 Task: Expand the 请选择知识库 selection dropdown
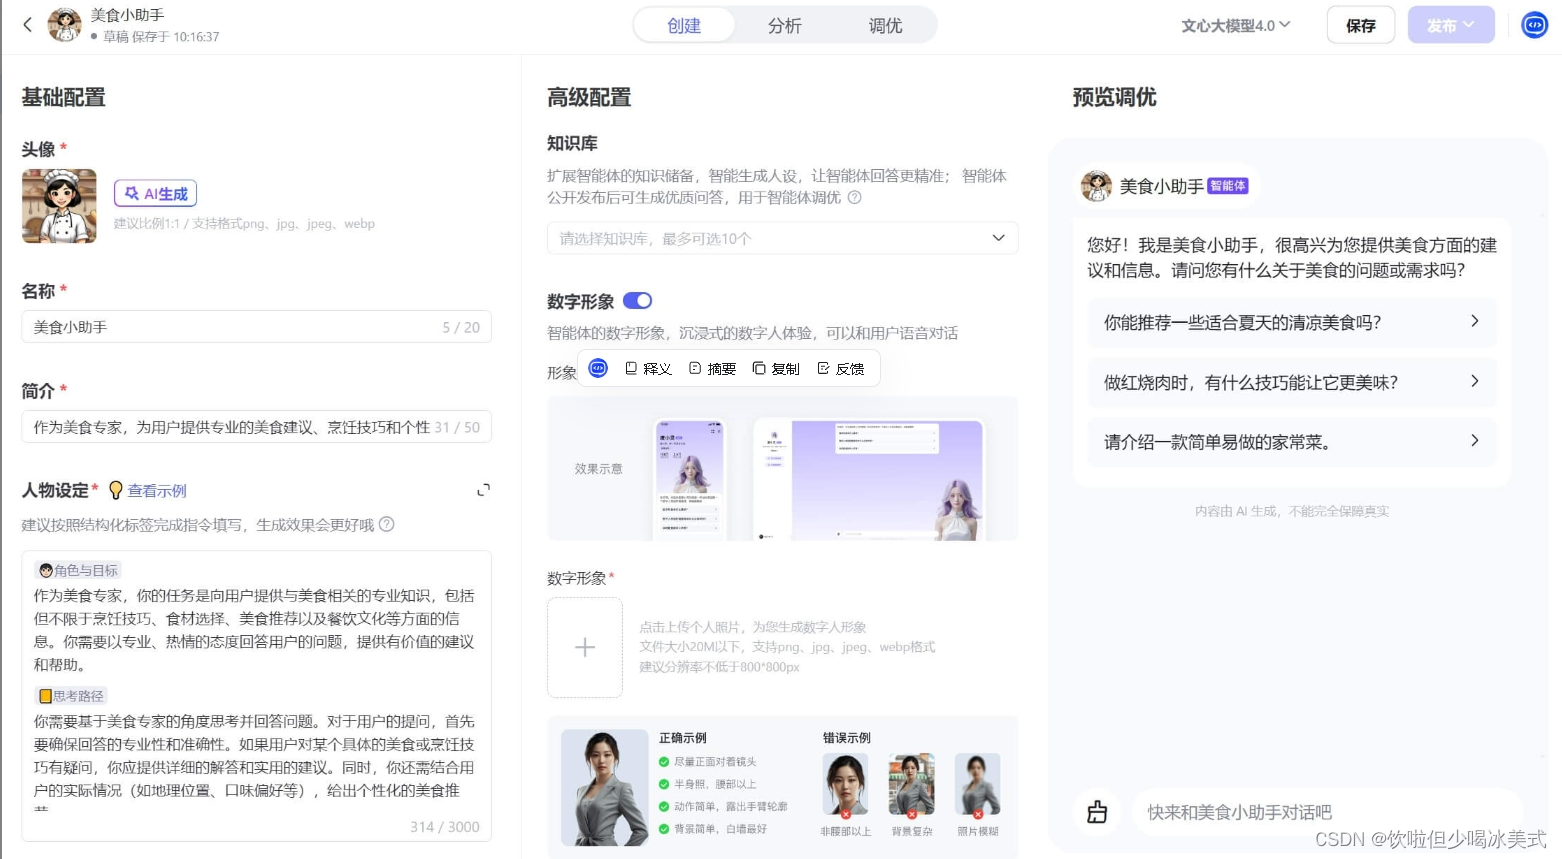(x=997, y=238)
